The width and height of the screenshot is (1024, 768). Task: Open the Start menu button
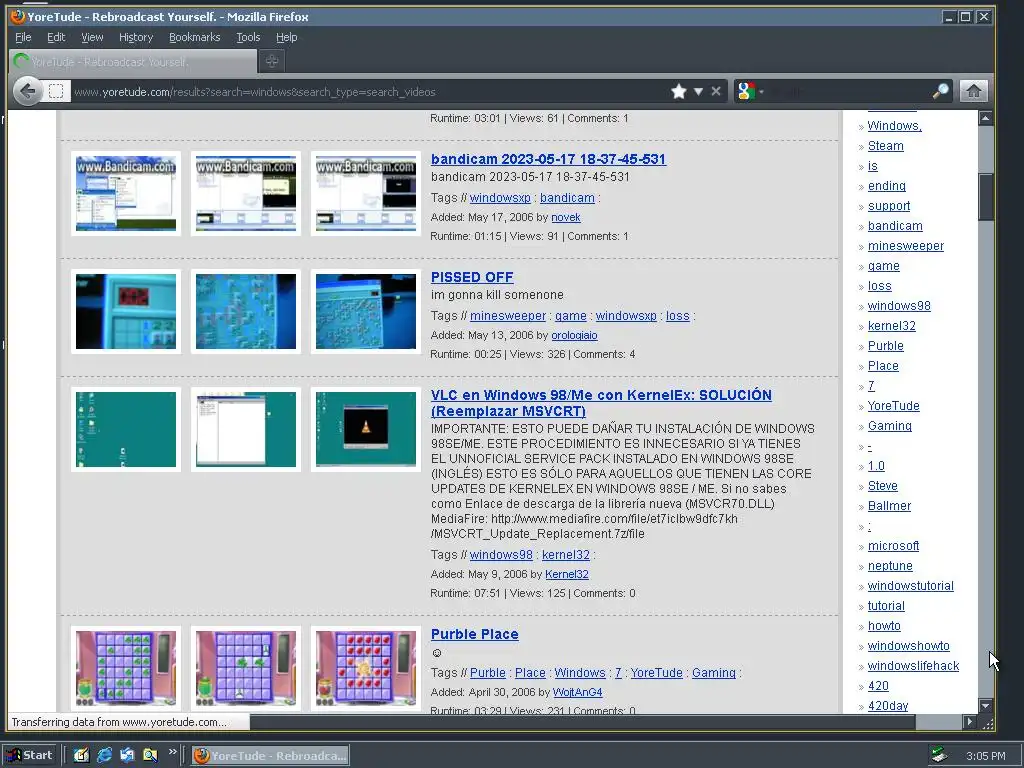30,756
